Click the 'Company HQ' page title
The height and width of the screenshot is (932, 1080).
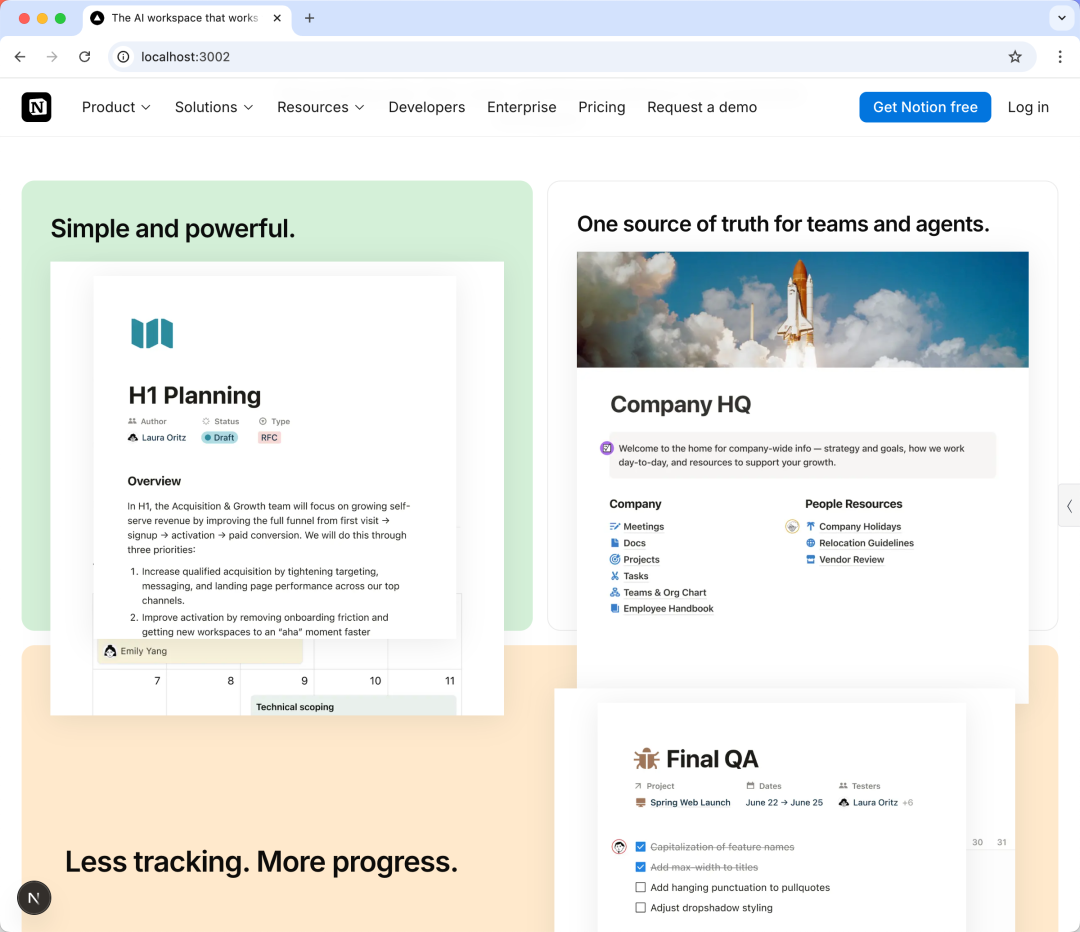tap(681, 404)
